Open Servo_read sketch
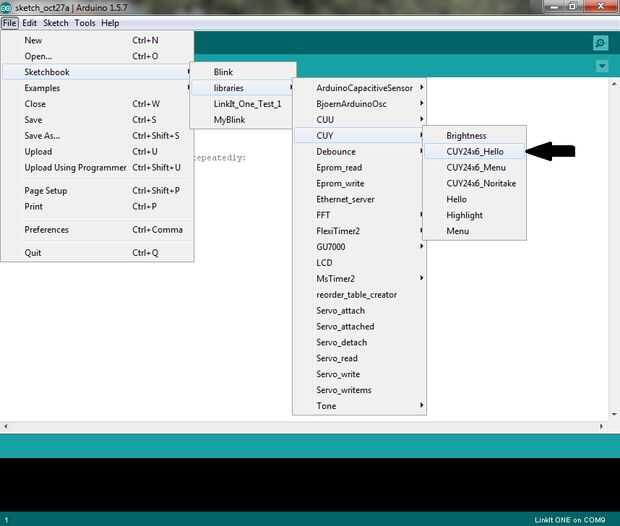 coord(359,358)
